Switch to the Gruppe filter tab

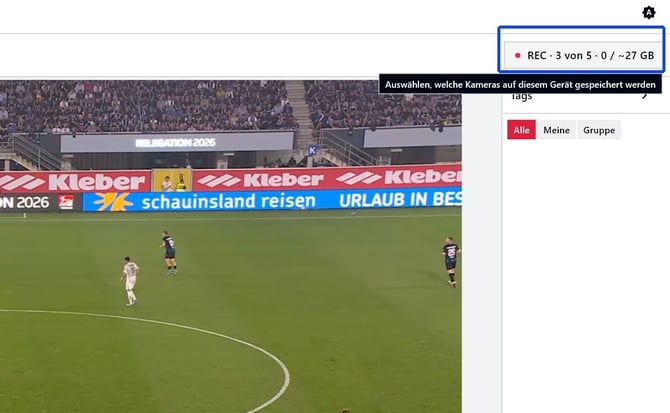click(x=599, y=130)
